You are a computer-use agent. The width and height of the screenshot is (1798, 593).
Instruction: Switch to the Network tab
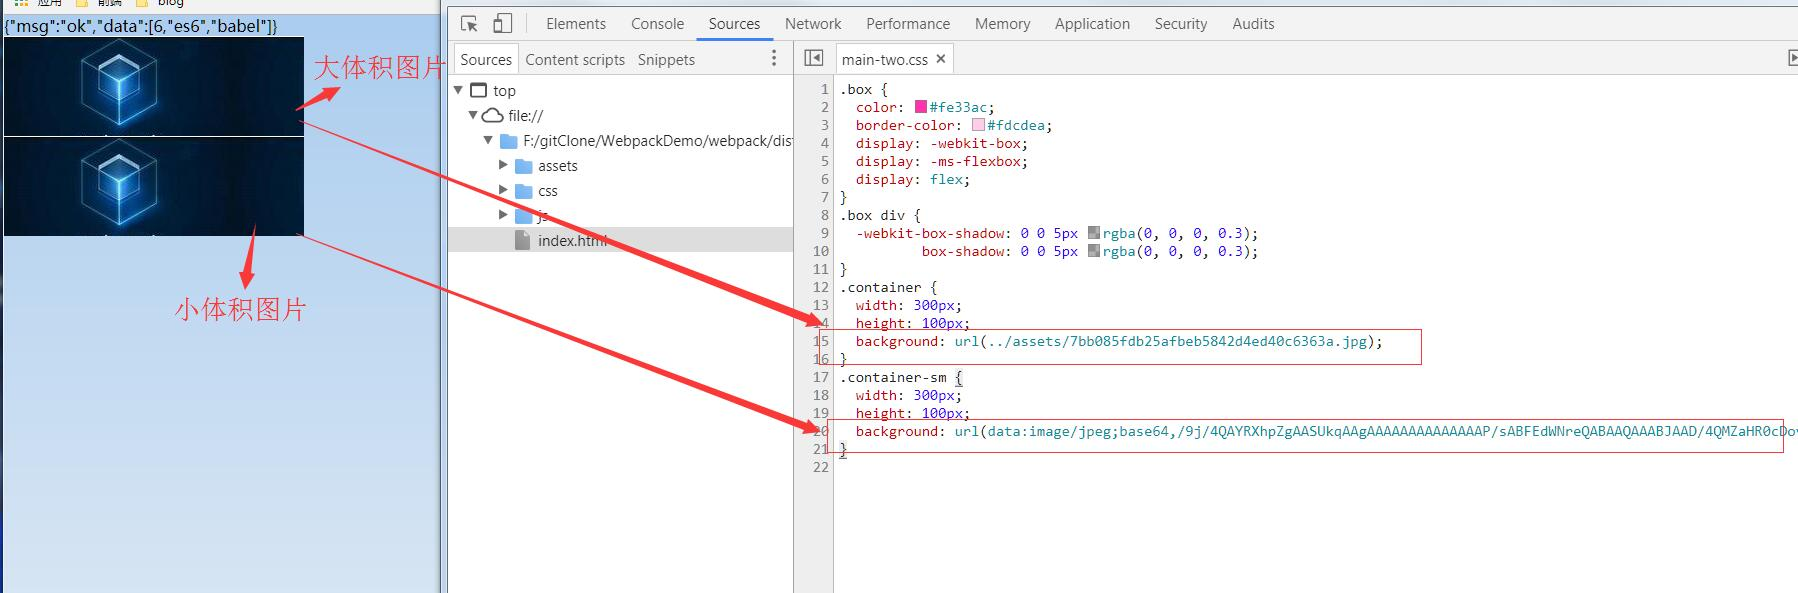coord(813,23)
